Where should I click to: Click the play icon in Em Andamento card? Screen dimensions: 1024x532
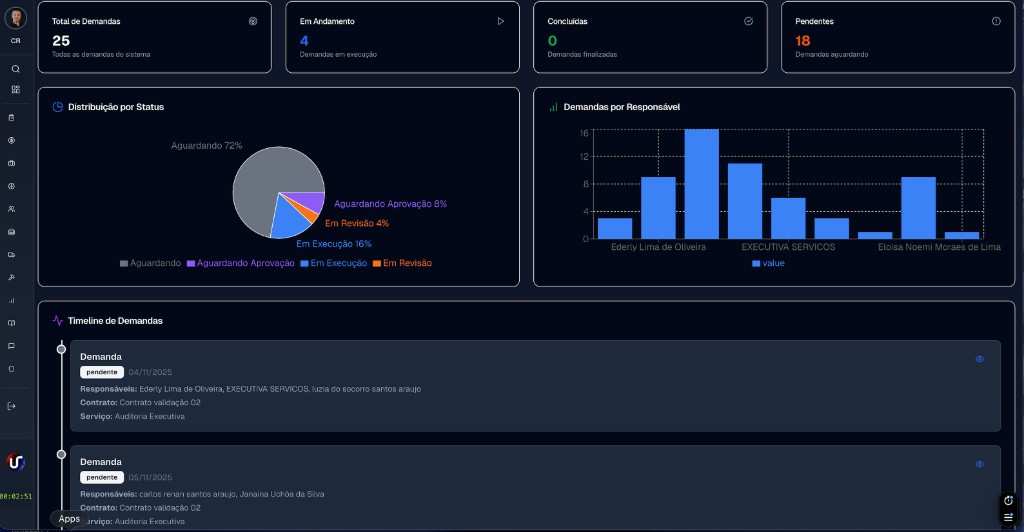[x=501, y=21]
